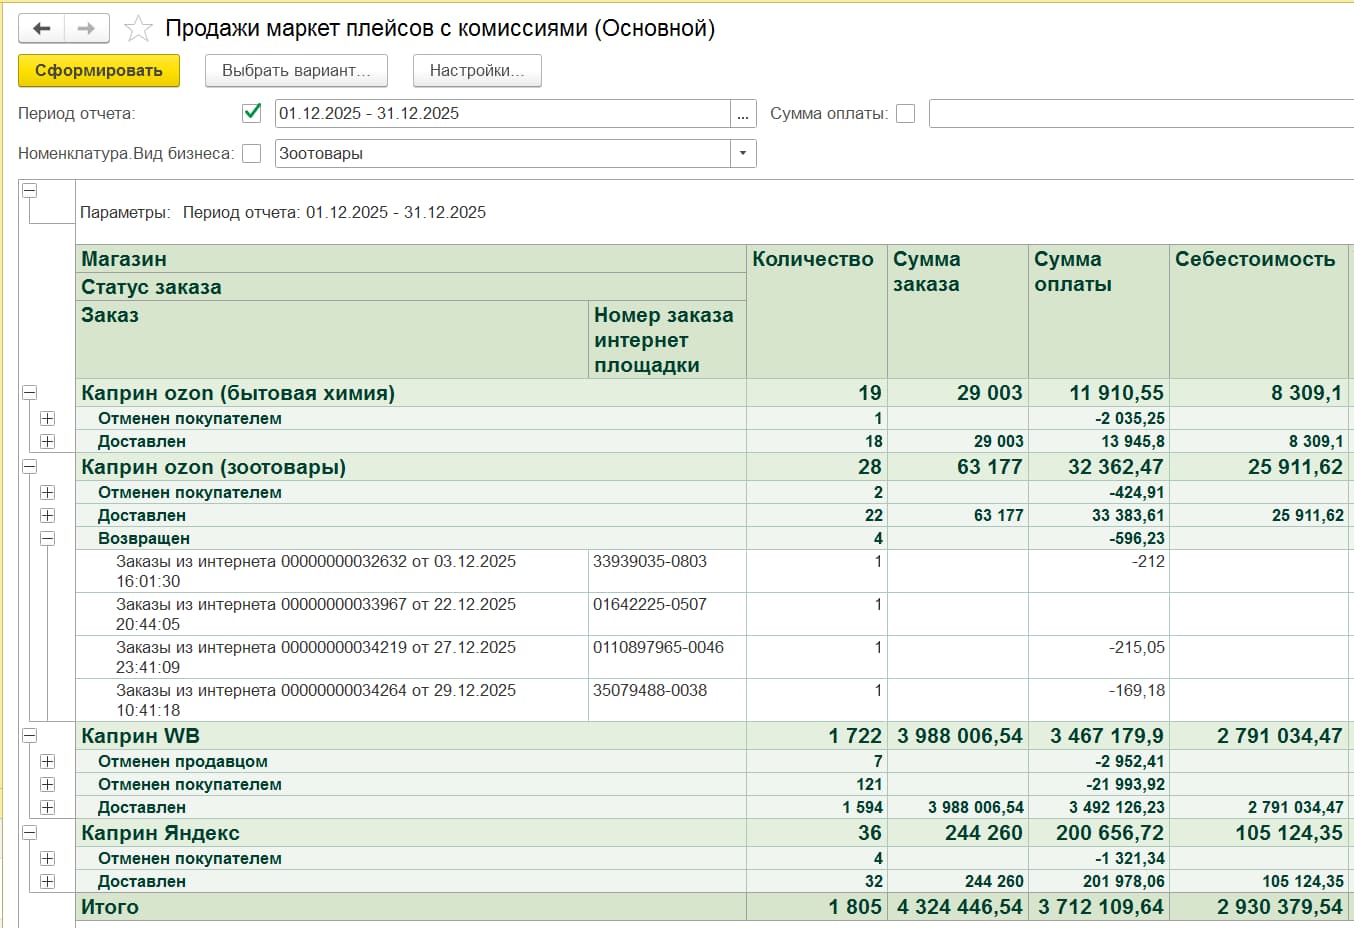Collapse the Параметры header group
The height and width of the screenshot is (928, 1354).
click(x=30, y=190)
